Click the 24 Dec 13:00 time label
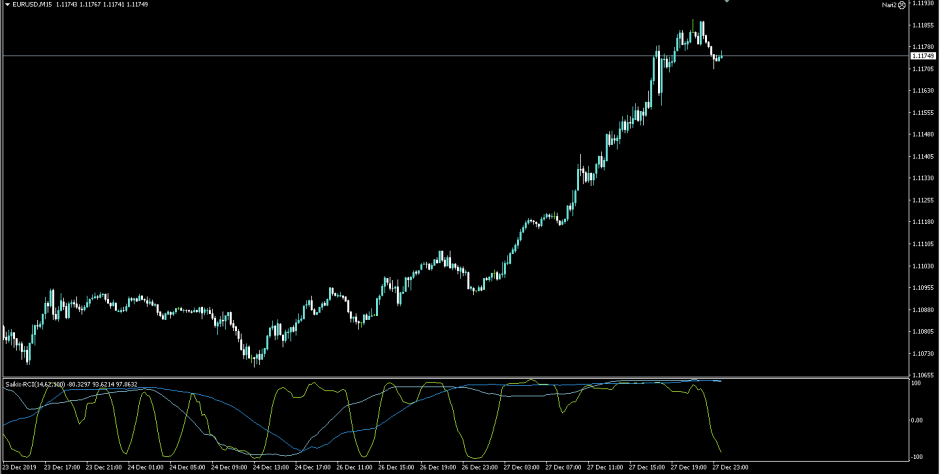Viewport: 940px width, 474px height. pyautogui.click(x=270, y=467)
